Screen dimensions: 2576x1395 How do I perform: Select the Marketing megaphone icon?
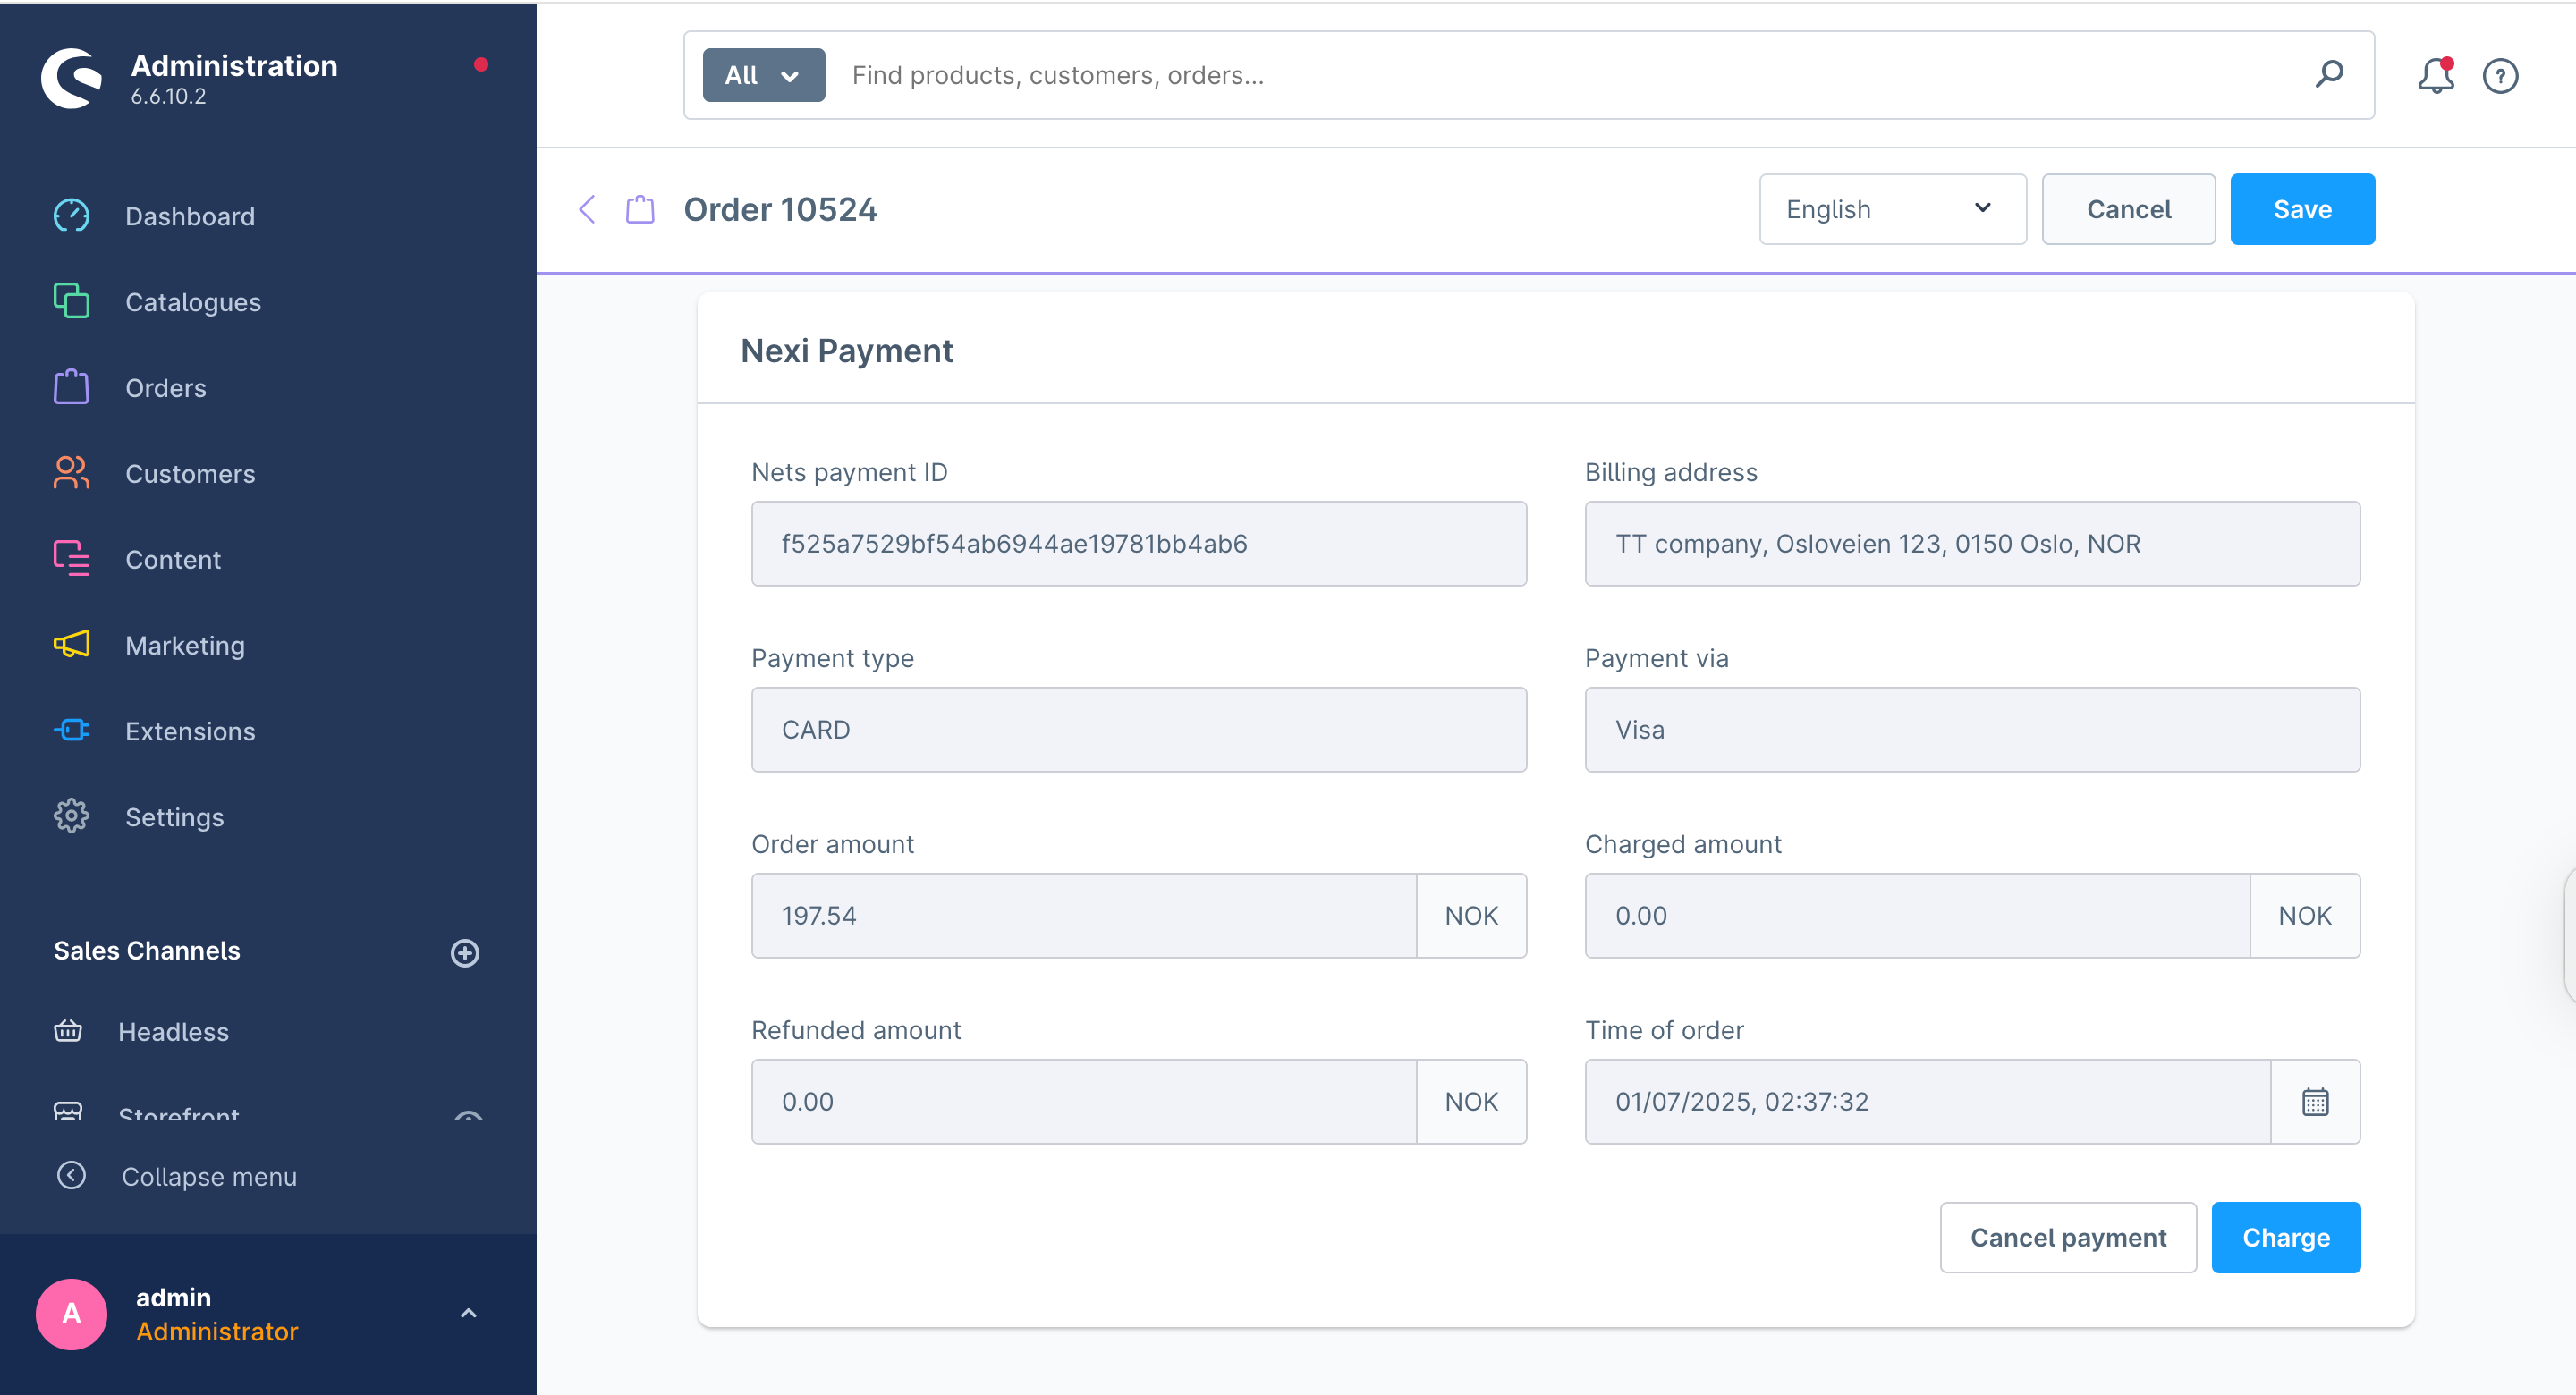pos(71,645)
